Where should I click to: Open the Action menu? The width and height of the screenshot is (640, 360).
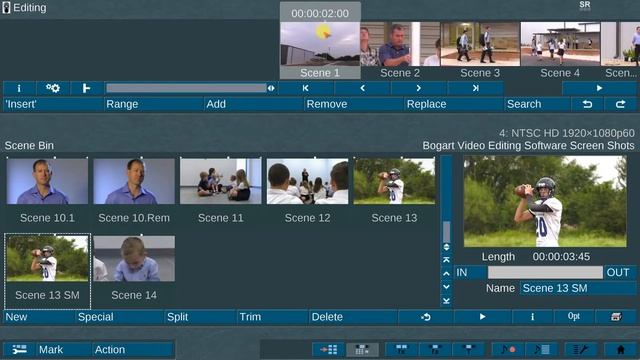tap(133, 350)
